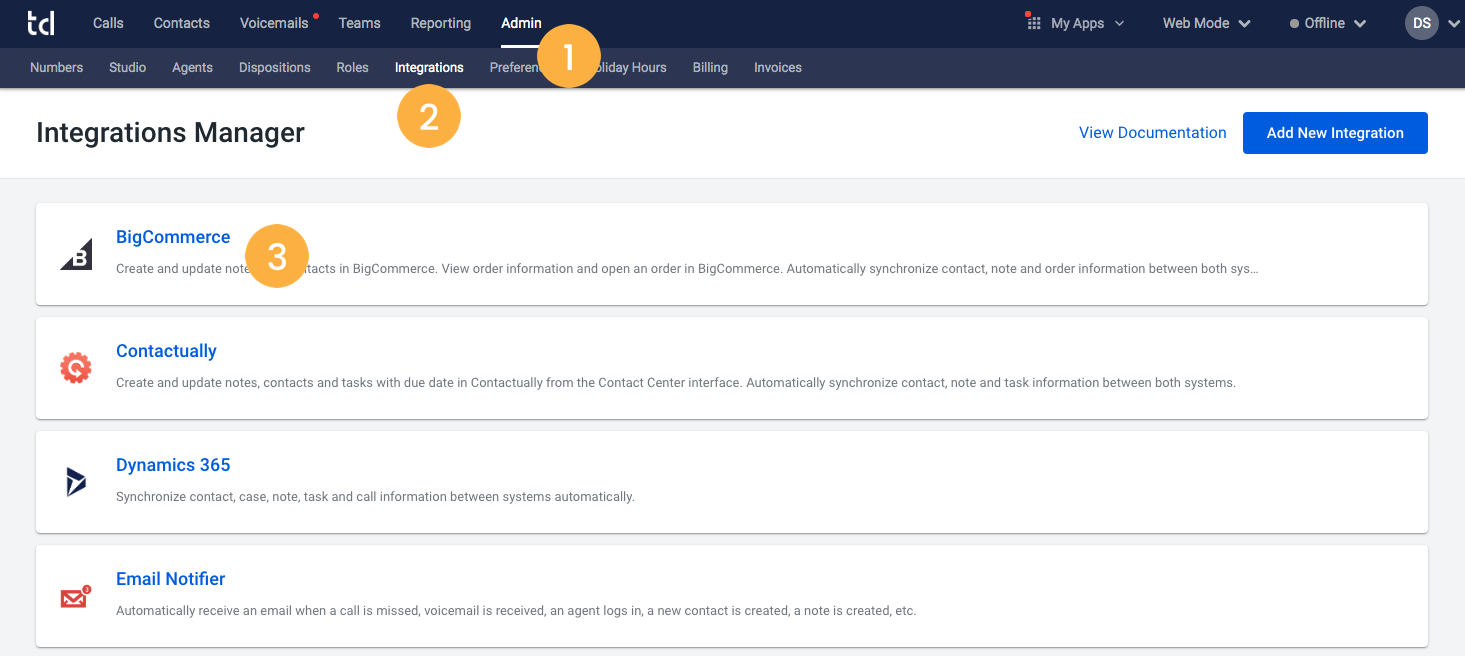Viewport: 1465px width, 656px height.
Task: Open the Email Notifier integration link
Action: pos(170,579)
